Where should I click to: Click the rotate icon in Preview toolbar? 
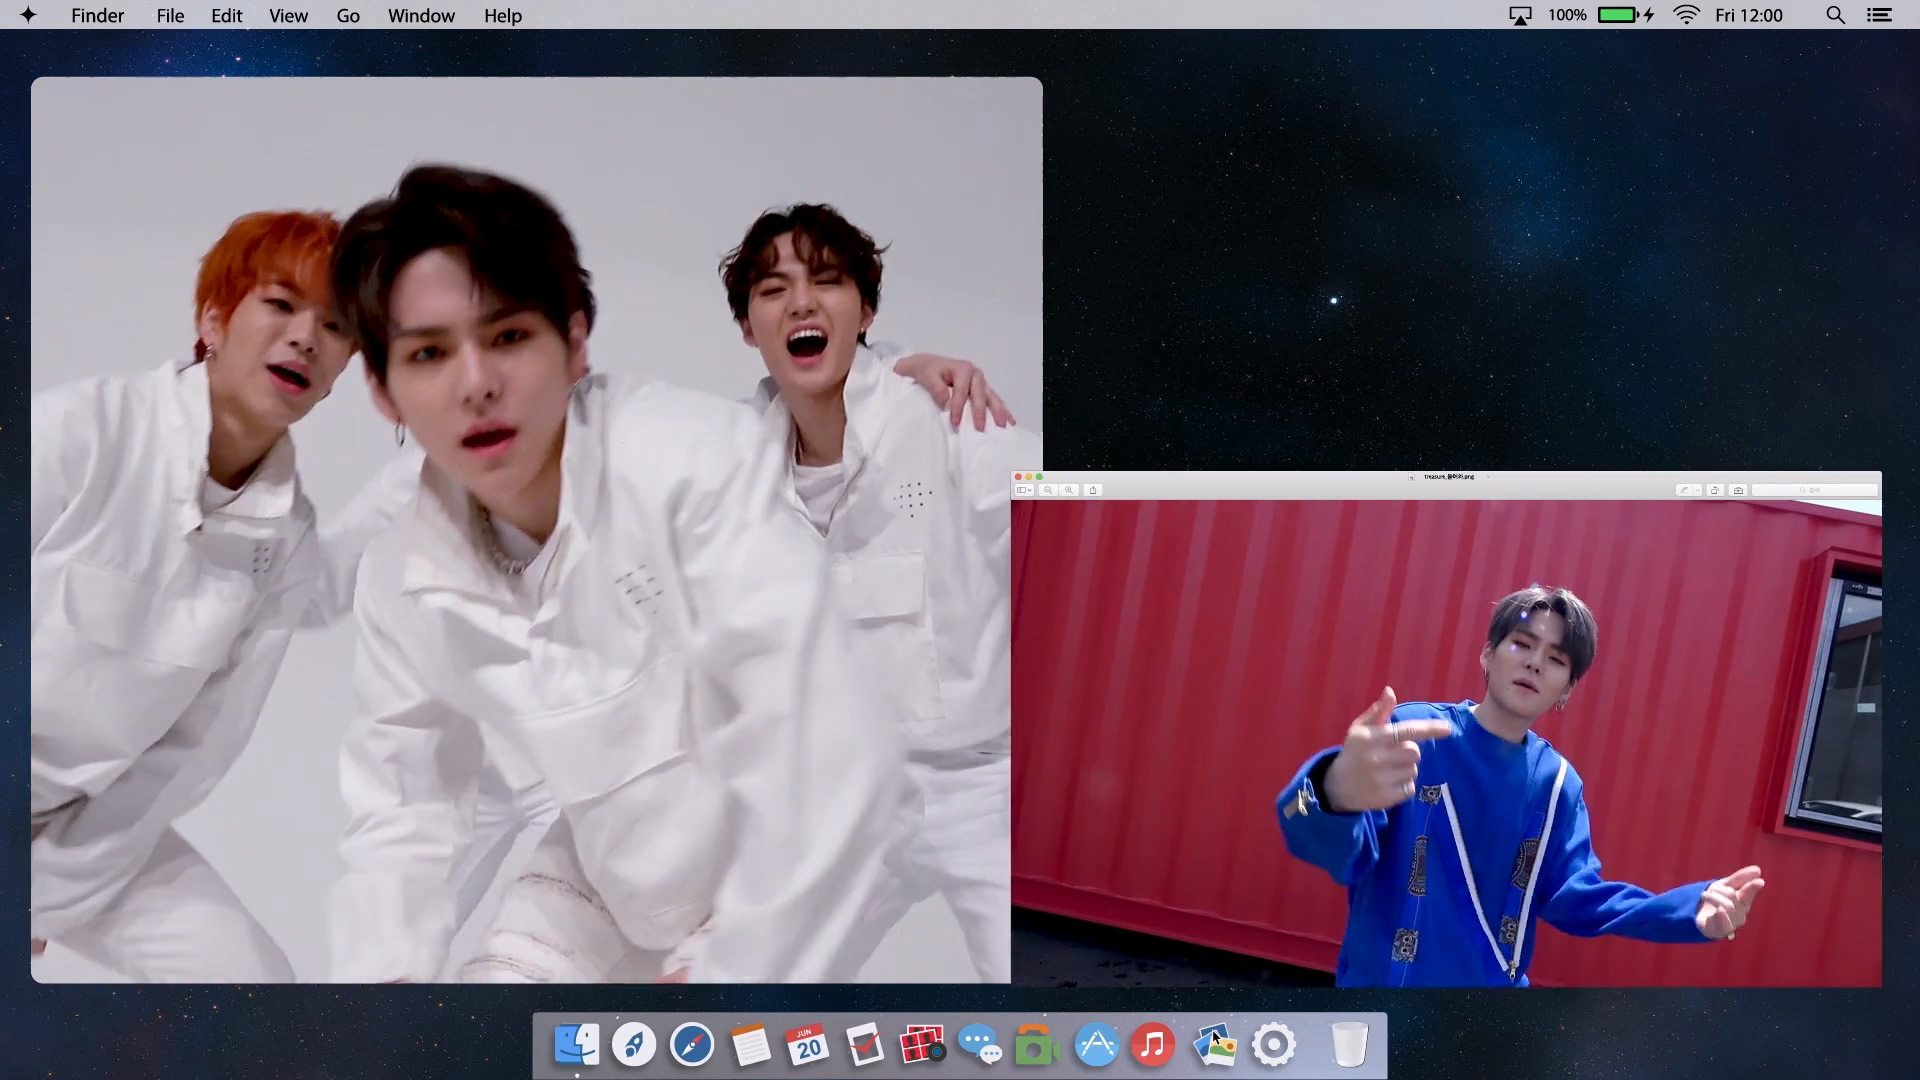pos(1715,490)
